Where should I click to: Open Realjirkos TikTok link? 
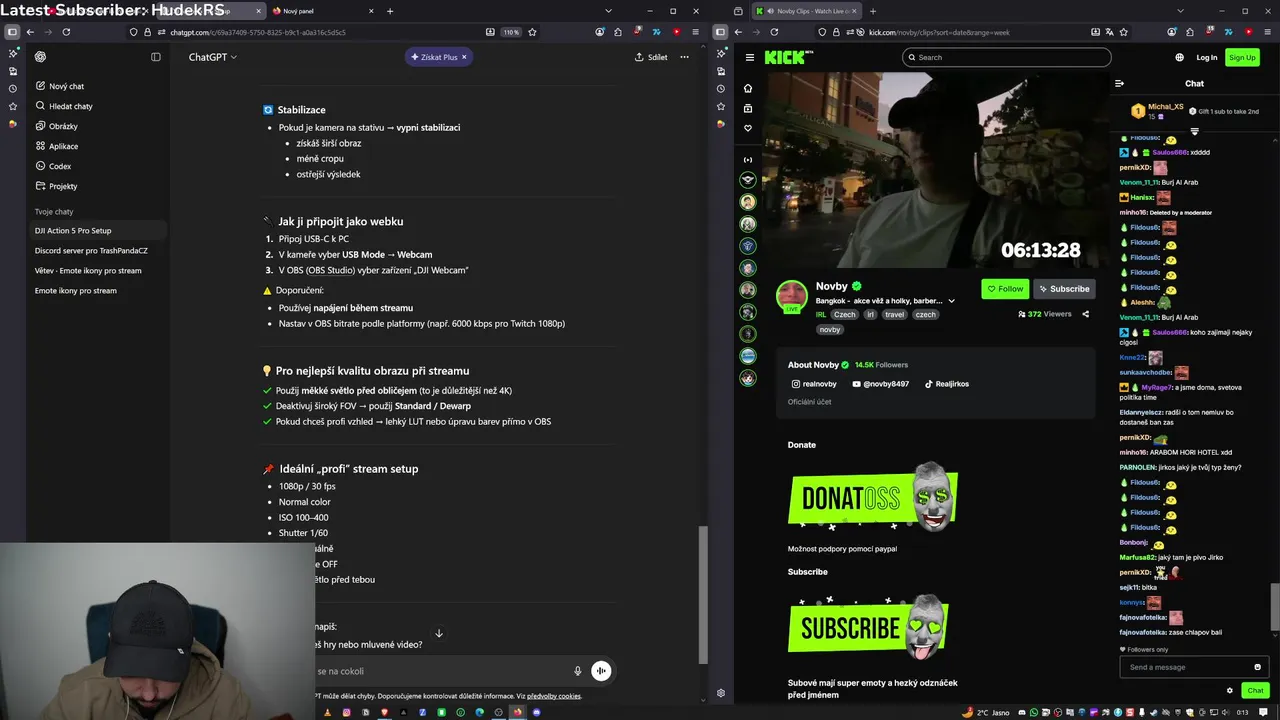(x=946, y=384)
